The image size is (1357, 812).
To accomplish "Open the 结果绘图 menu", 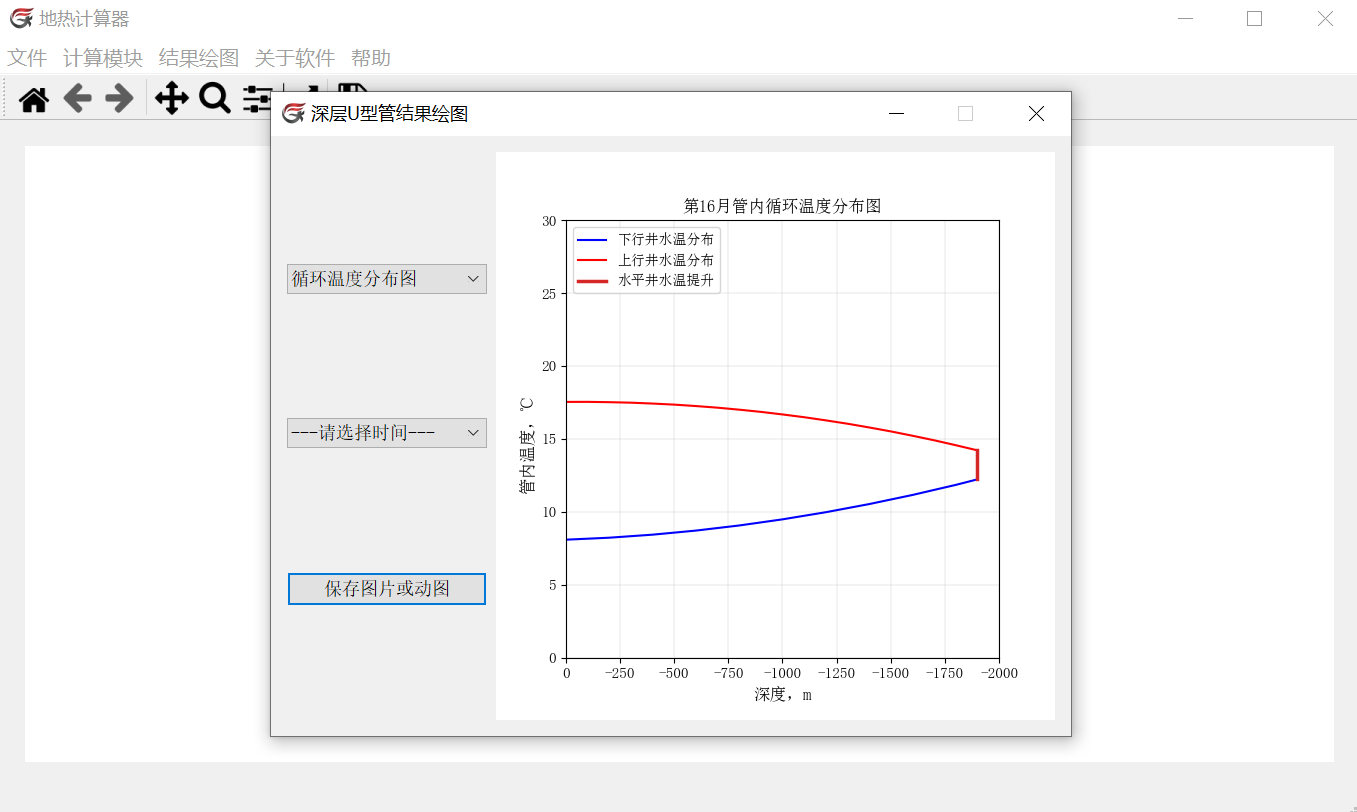I will coord(199,58).
